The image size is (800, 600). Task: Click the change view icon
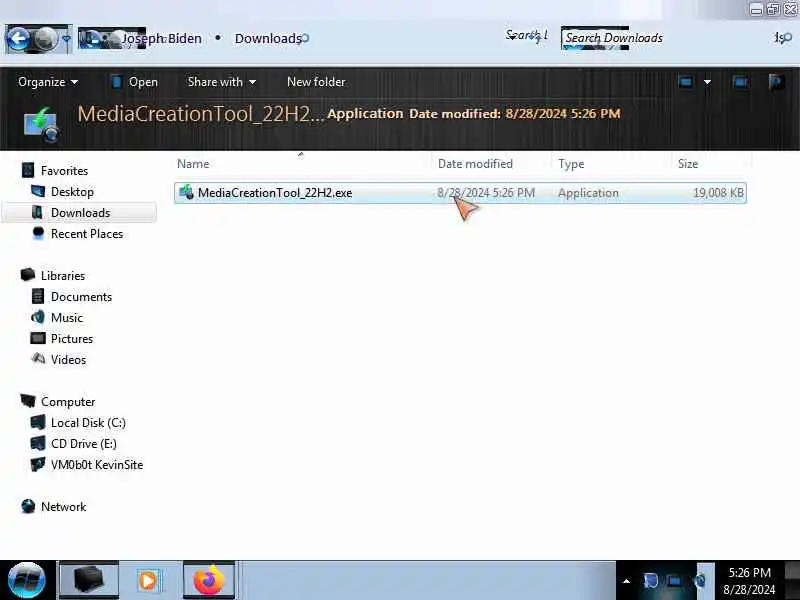tap(686, 82)
